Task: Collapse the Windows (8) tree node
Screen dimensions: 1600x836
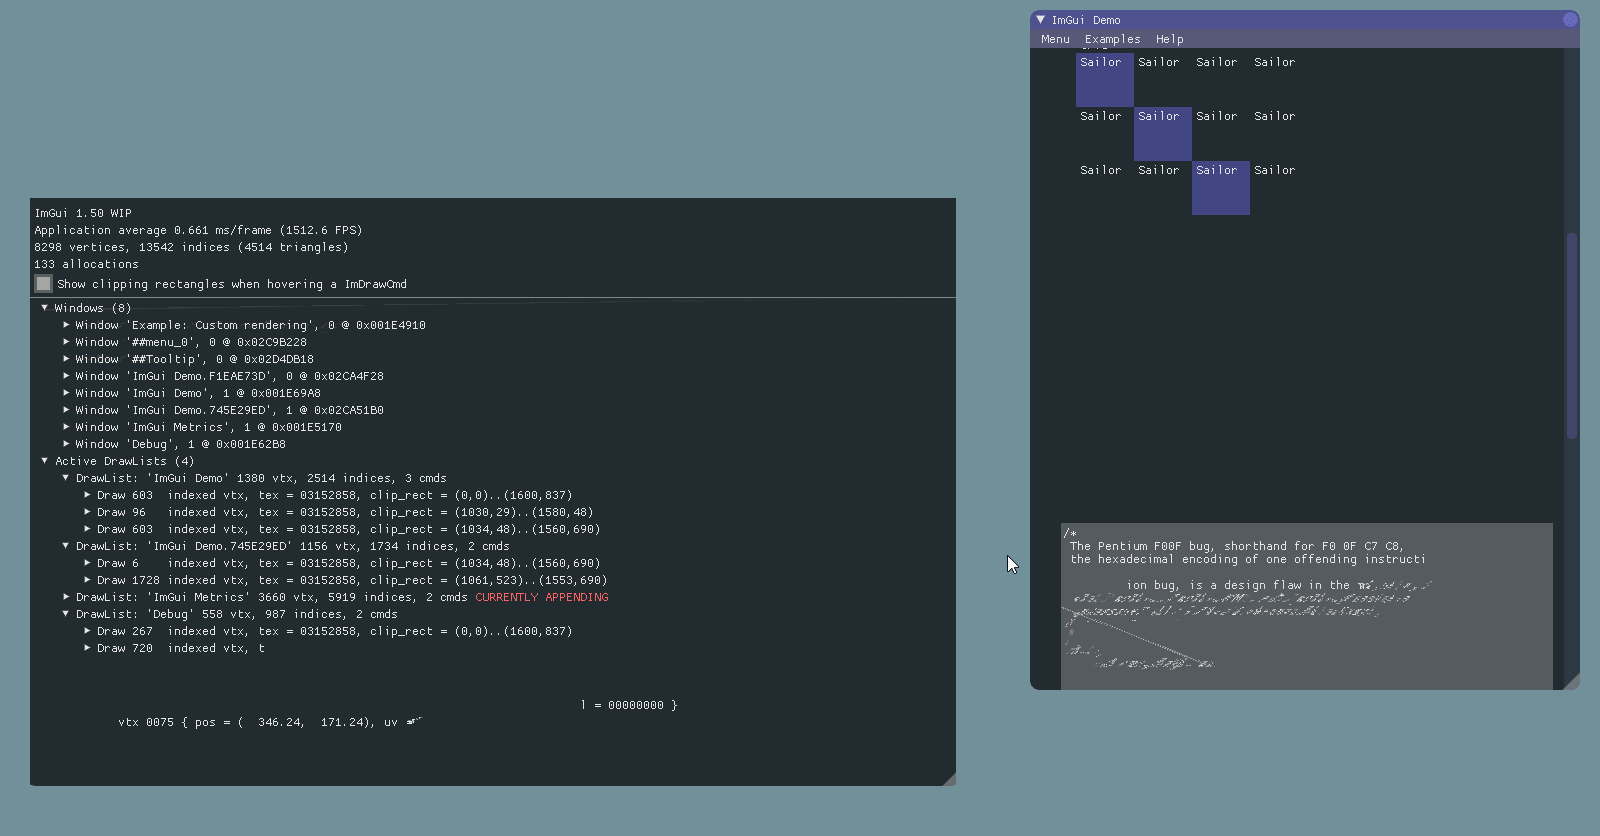Action: 45,308
